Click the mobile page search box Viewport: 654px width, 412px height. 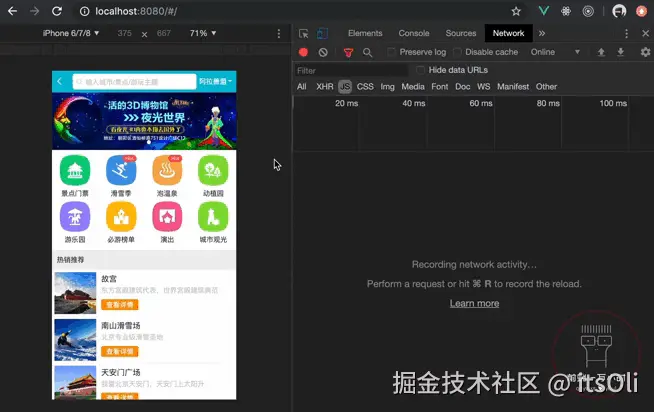(x=134, y=82)
